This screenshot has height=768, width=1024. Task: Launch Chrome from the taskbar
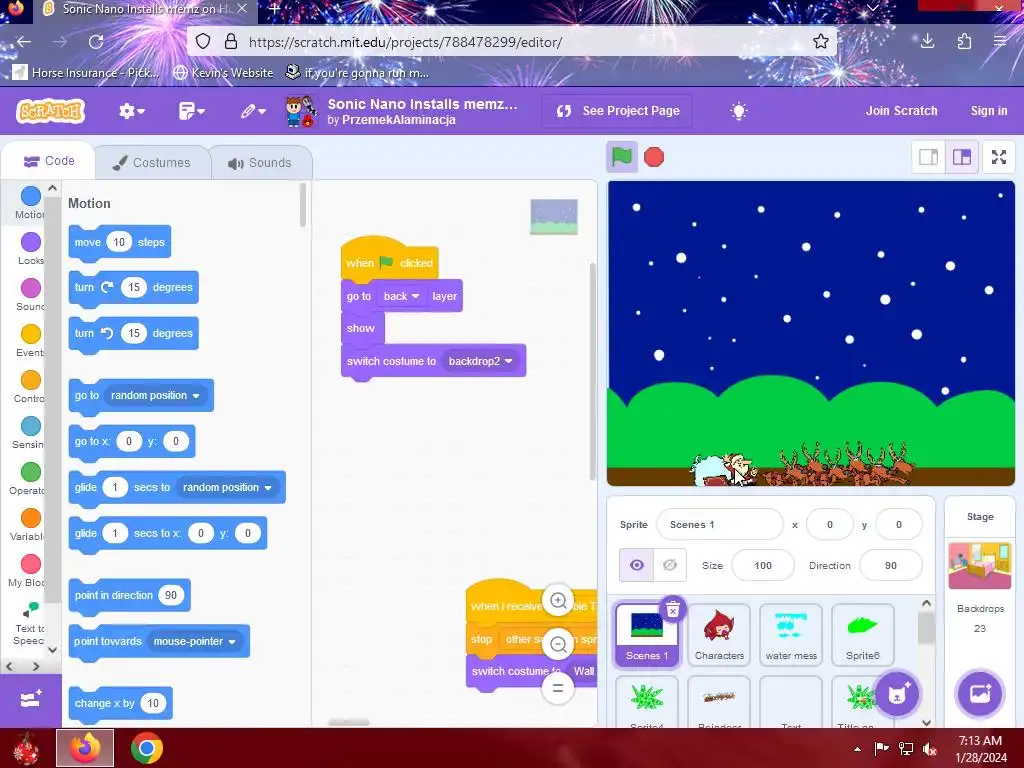[x=146, y=748]
